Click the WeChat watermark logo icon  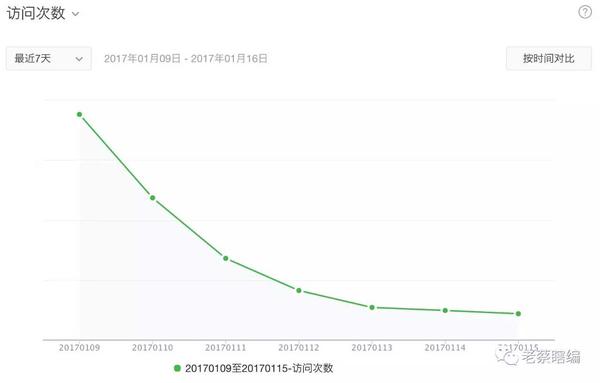[507, 355]
